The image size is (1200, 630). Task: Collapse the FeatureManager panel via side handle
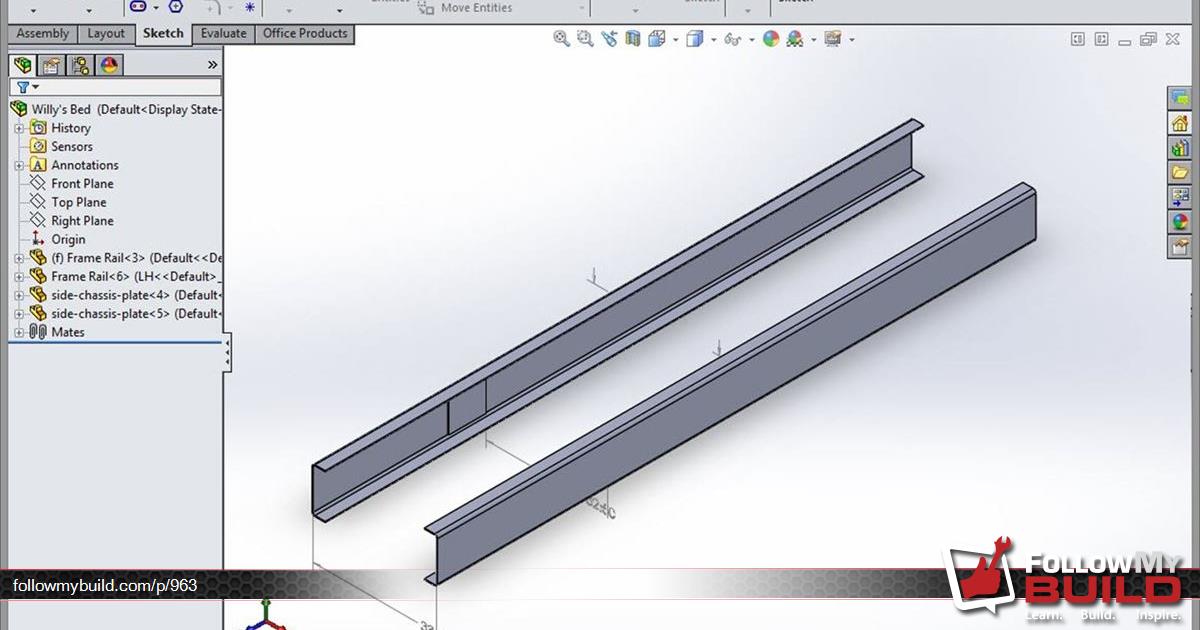click(x=227, y=354)
